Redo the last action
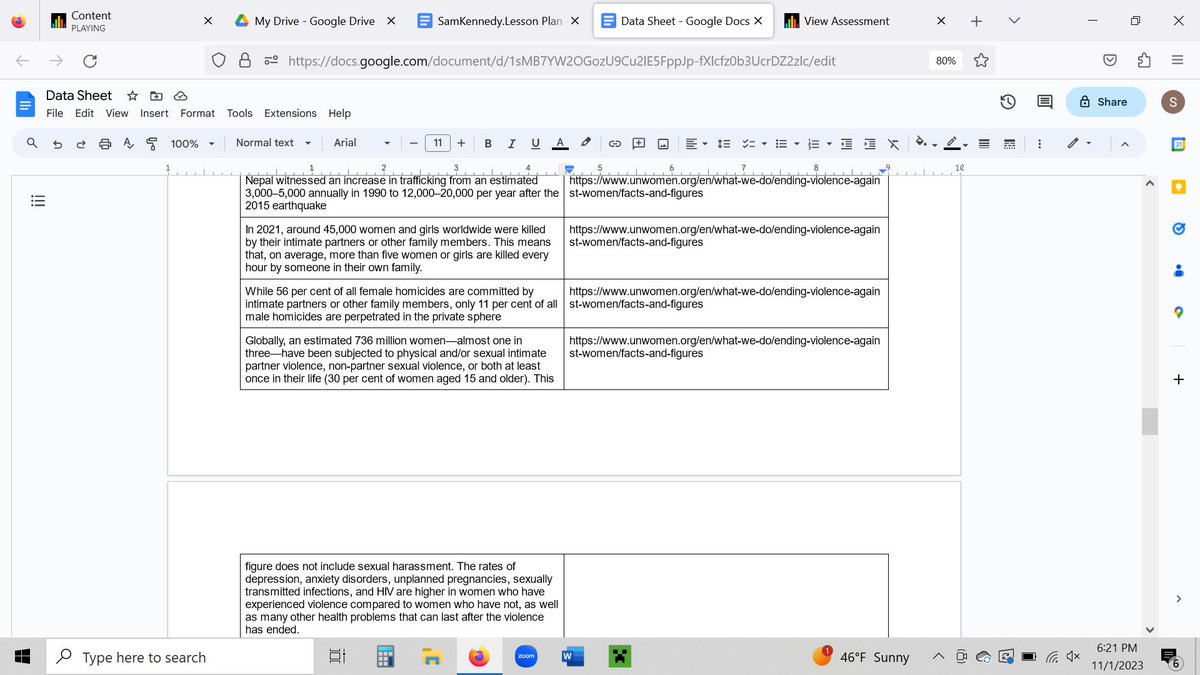This screenshot has width=1200, height=675. [x=82, y=143]
